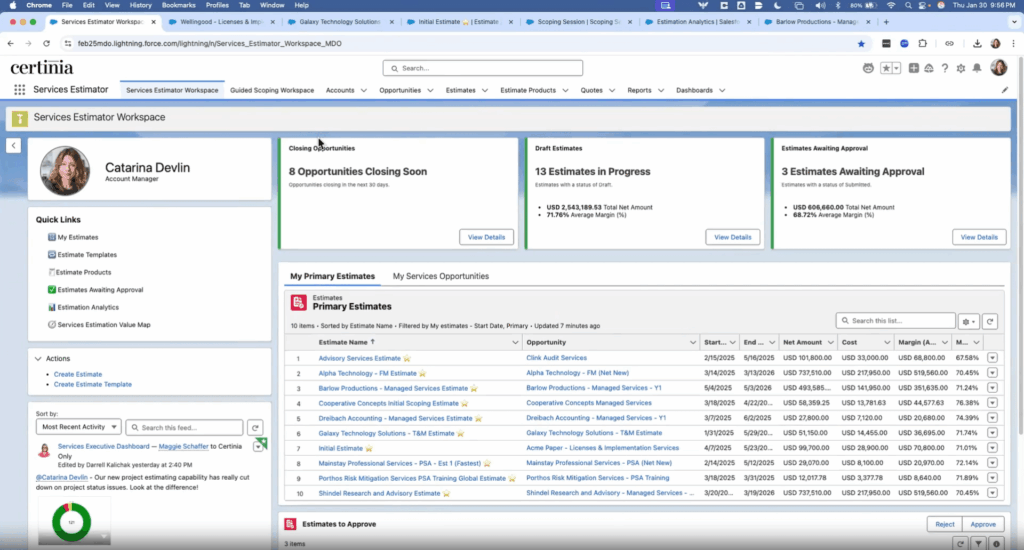Screen dimensions: 1024x550
Task: Click the Einstein mascot icon in header
Action: pyautogui.click(x=868, y=68)
